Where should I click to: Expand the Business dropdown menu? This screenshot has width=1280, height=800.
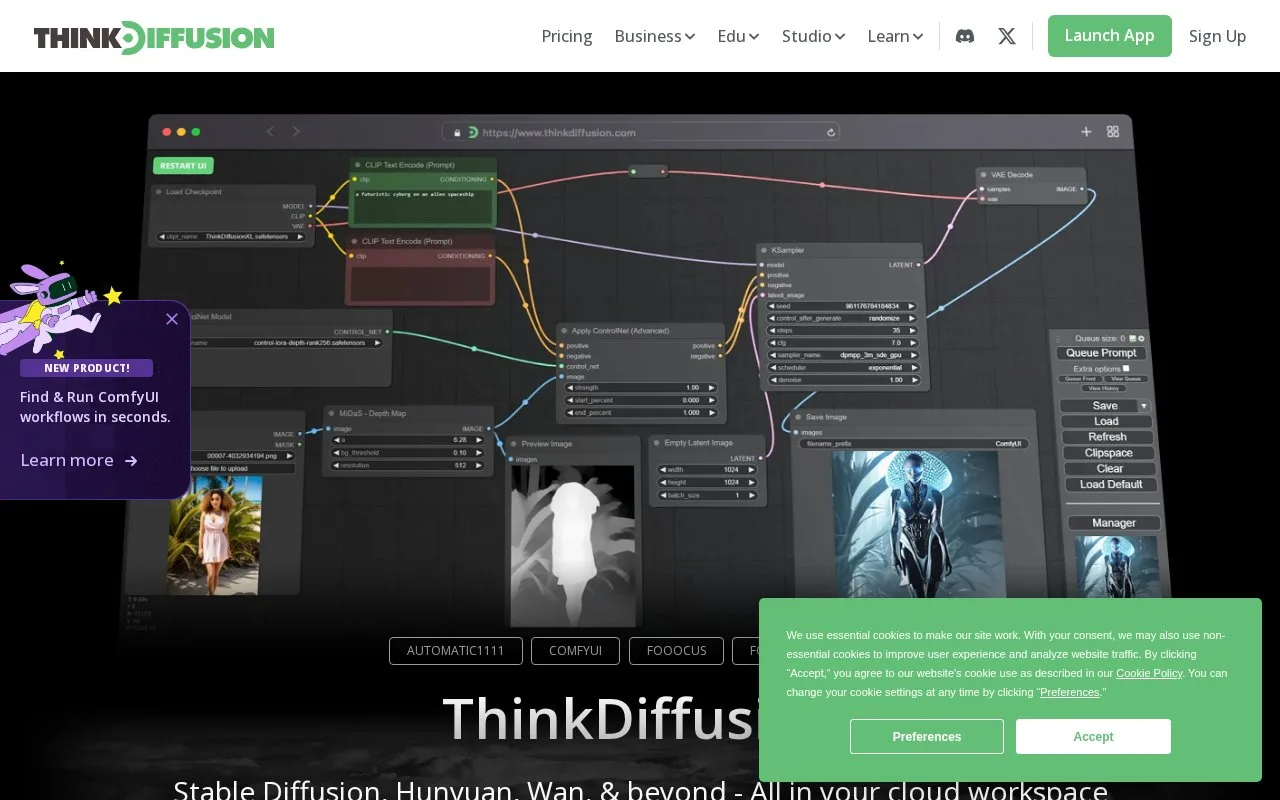[655, 36]
